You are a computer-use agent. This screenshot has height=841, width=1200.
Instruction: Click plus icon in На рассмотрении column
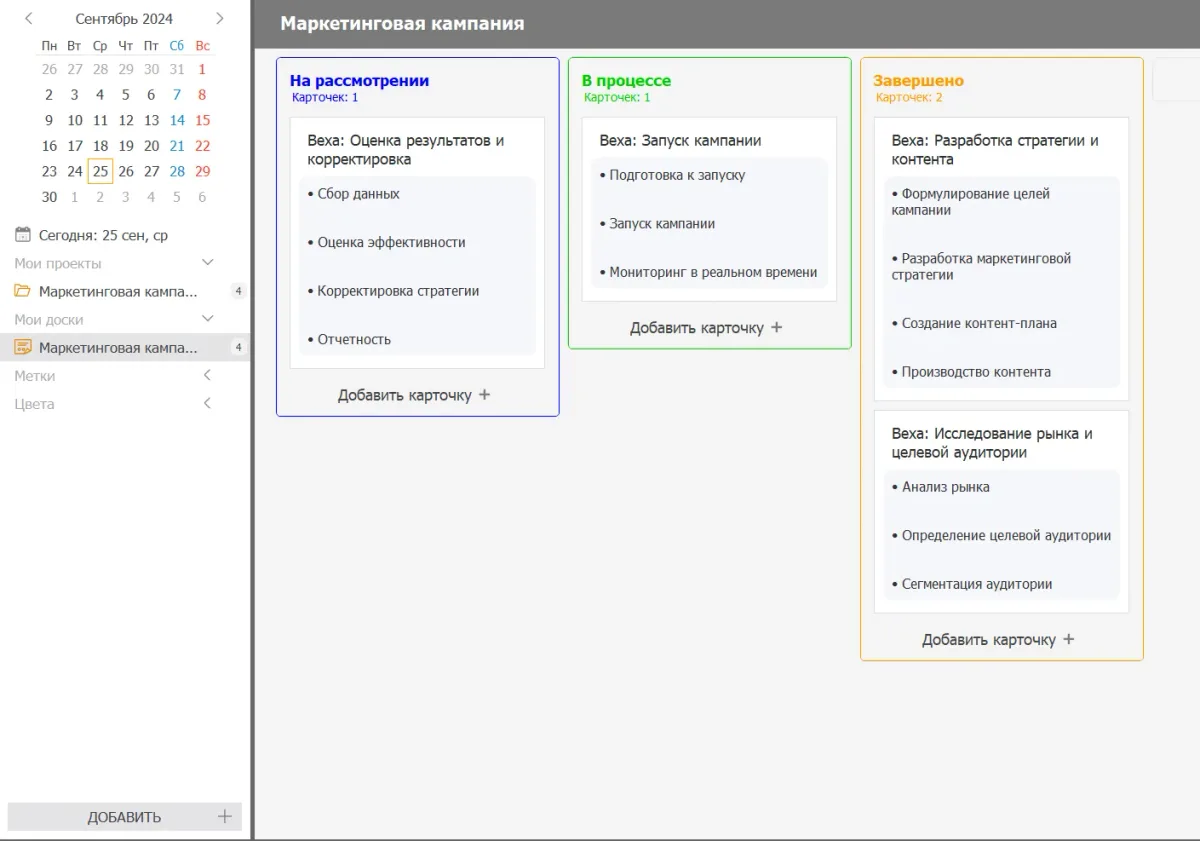tap(485, 395)
